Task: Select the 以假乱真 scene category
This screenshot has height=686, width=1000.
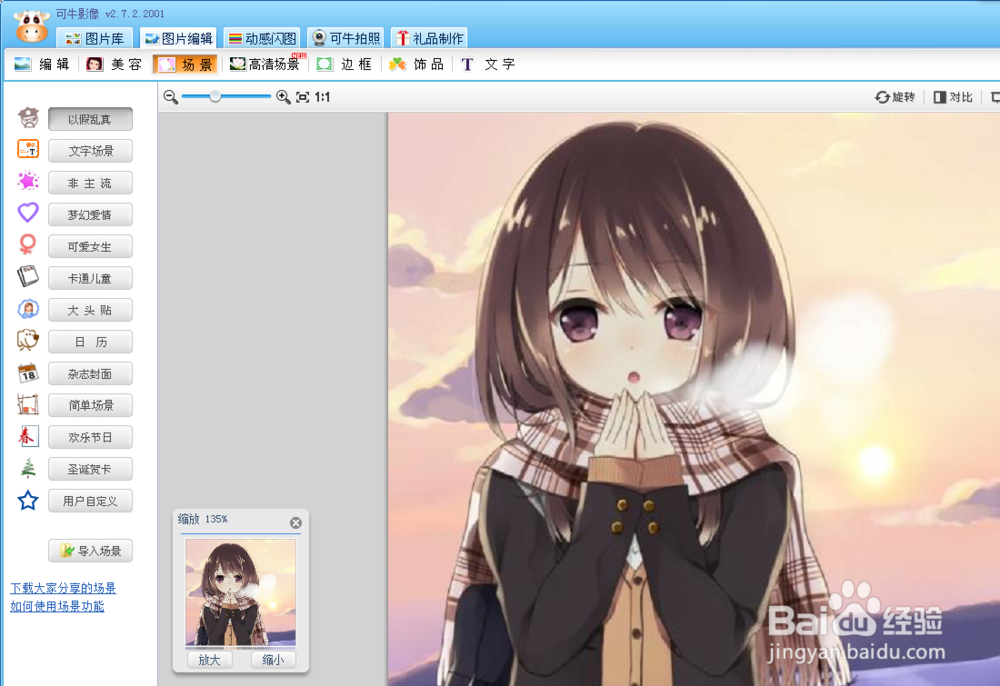Action: 91,119
